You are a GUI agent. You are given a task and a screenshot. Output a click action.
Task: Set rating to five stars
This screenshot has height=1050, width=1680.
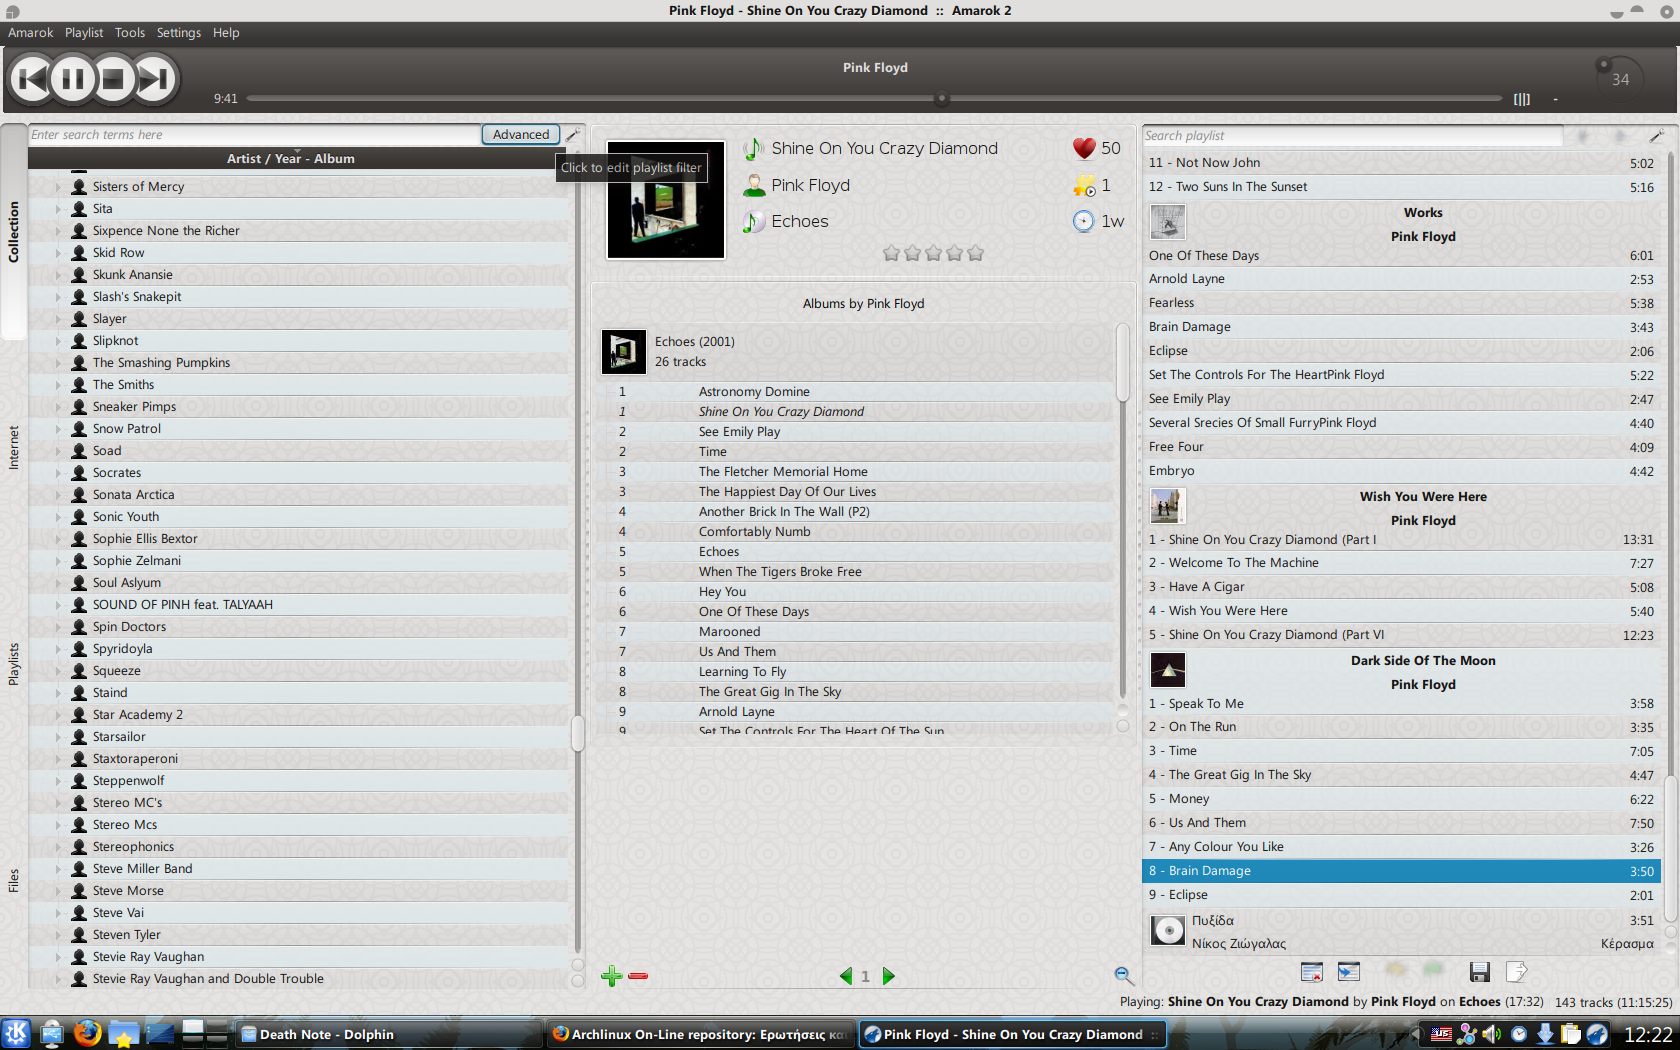[975, 253]
